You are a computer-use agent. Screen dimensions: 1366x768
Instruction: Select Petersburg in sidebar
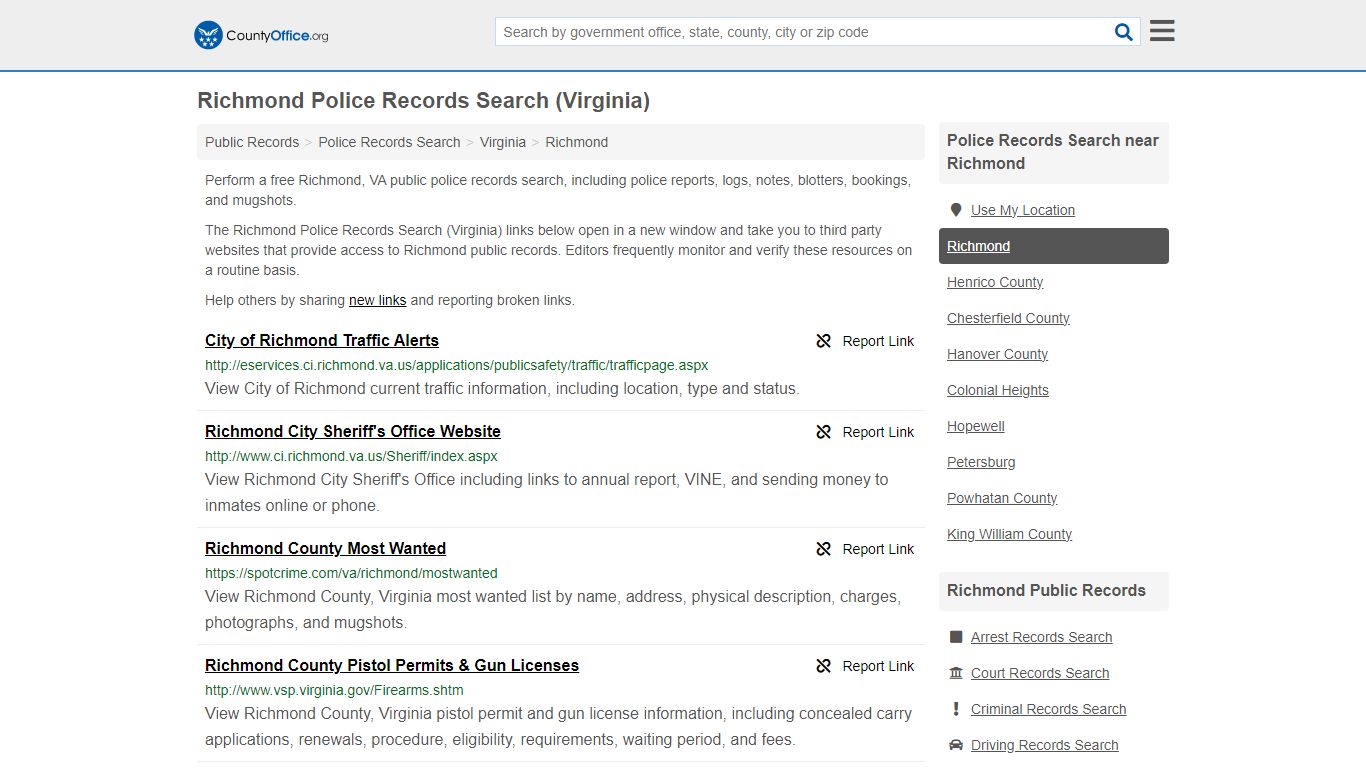coord(981,462)
